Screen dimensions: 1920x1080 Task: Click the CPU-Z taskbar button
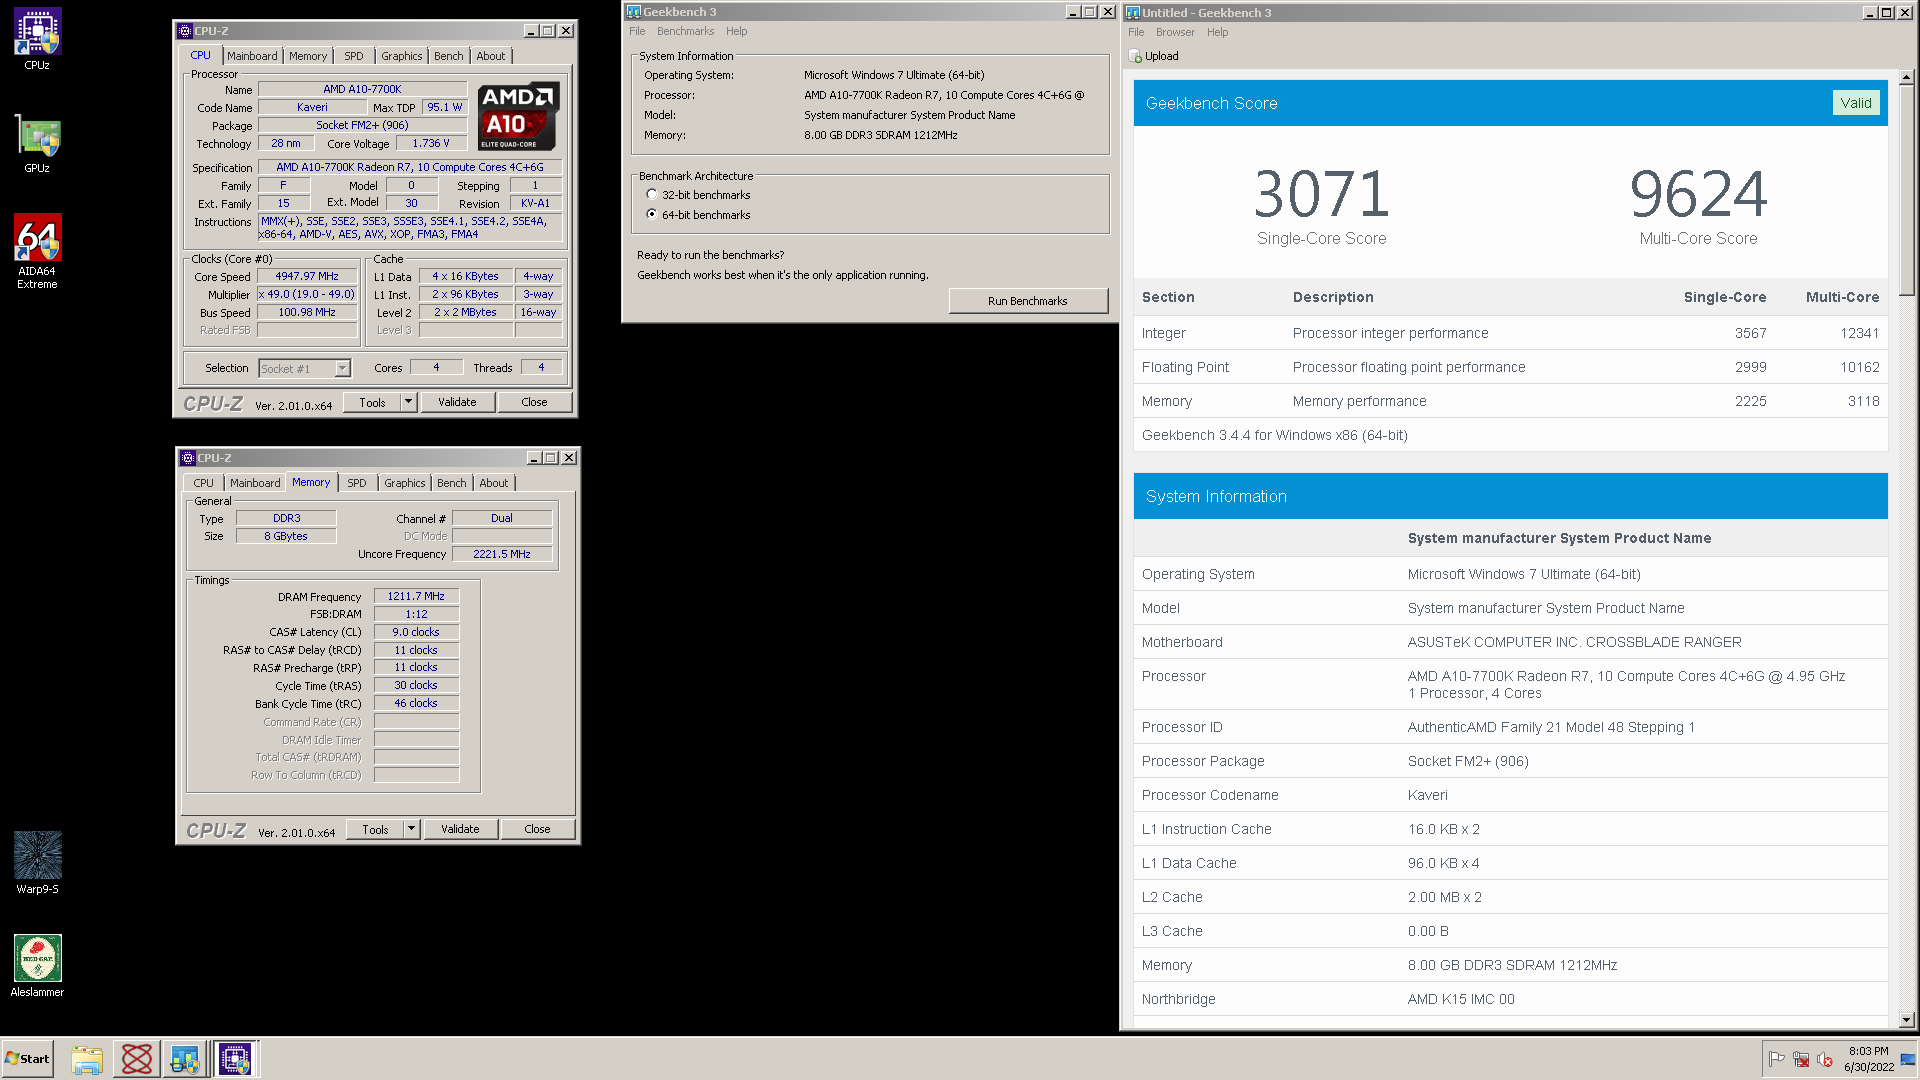[x=235, y=1059]
